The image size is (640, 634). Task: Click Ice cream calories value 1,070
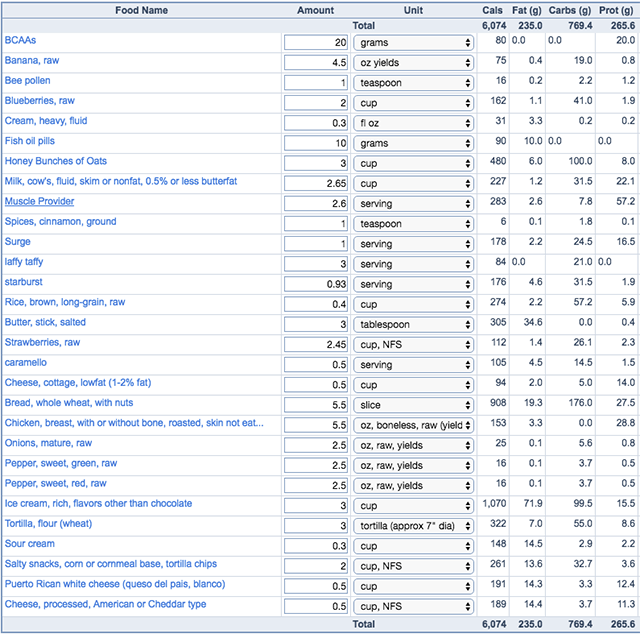click(494, 503)
